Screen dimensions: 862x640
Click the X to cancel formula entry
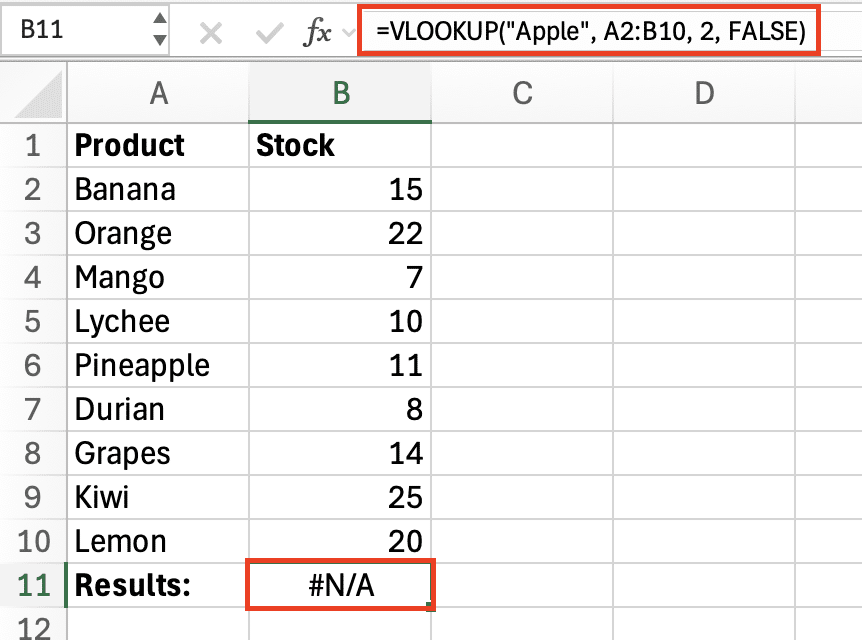(x=210, y=30)
